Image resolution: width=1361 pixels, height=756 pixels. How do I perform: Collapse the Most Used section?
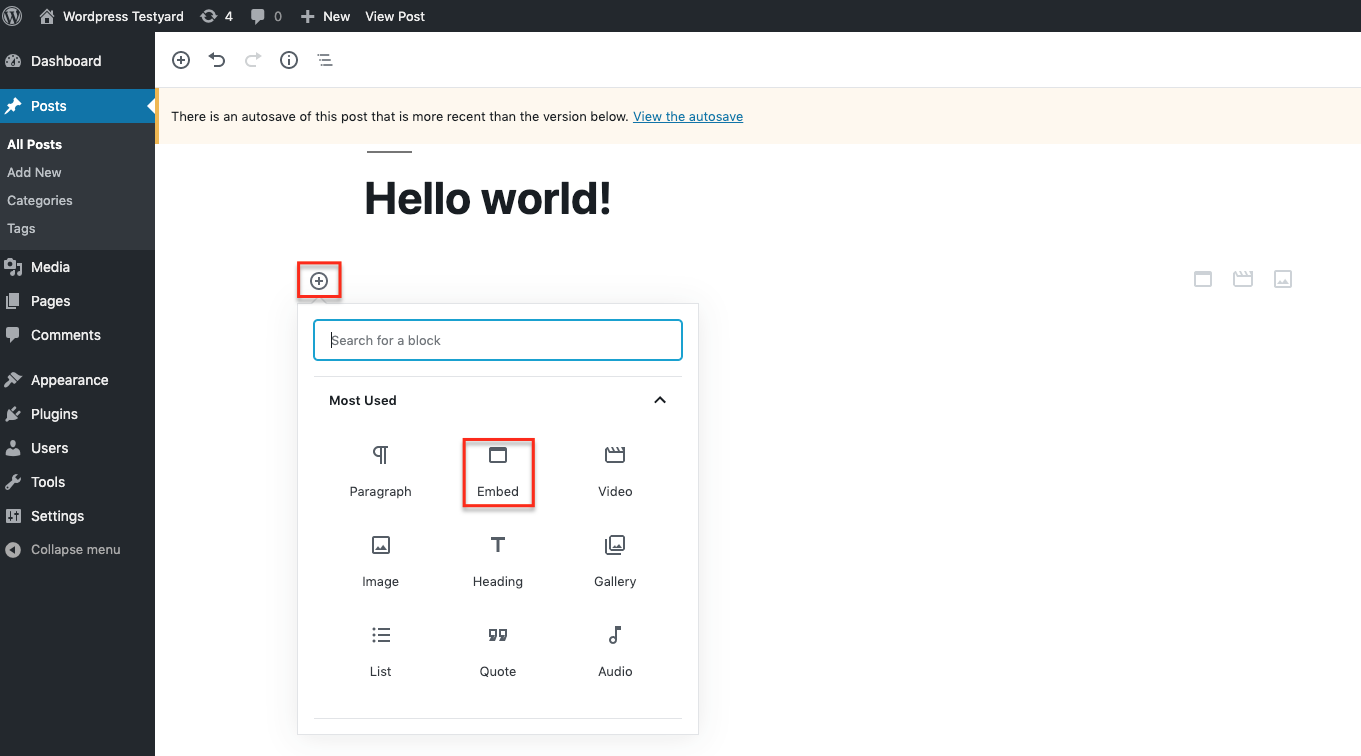point(659,400)
